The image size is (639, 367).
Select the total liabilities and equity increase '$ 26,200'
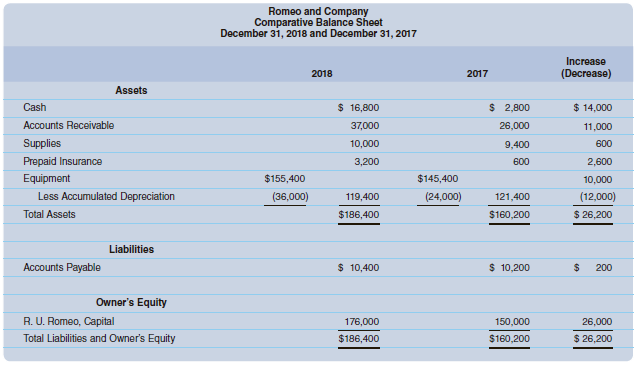pos(593,339)
